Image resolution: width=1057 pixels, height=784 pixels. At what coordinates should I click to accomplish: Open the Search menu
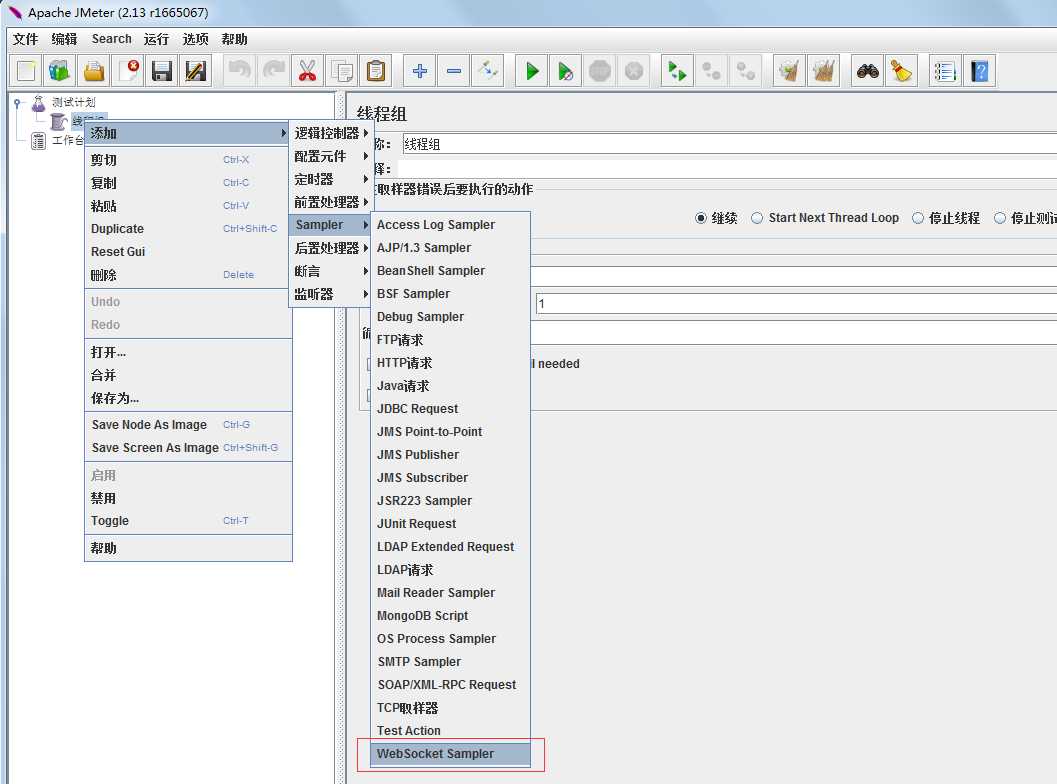coord(112,39)
